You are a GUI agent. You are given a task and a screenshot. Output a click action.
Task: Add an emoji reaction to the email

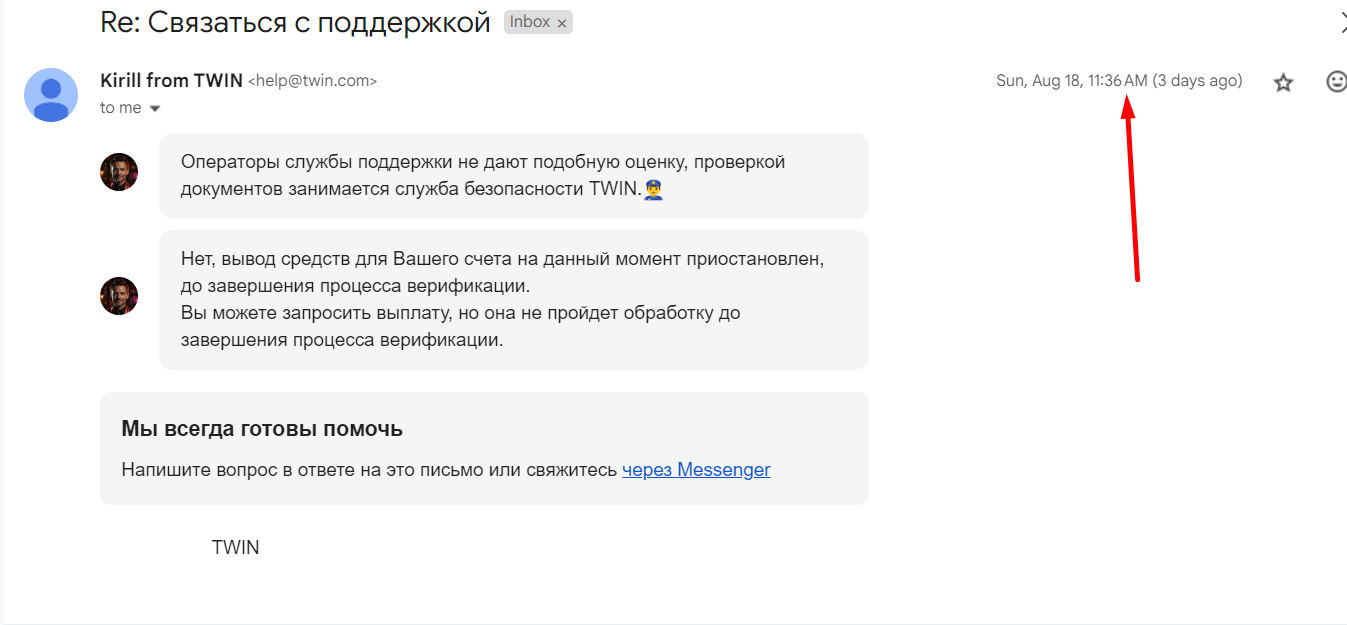pos(1336,82)
